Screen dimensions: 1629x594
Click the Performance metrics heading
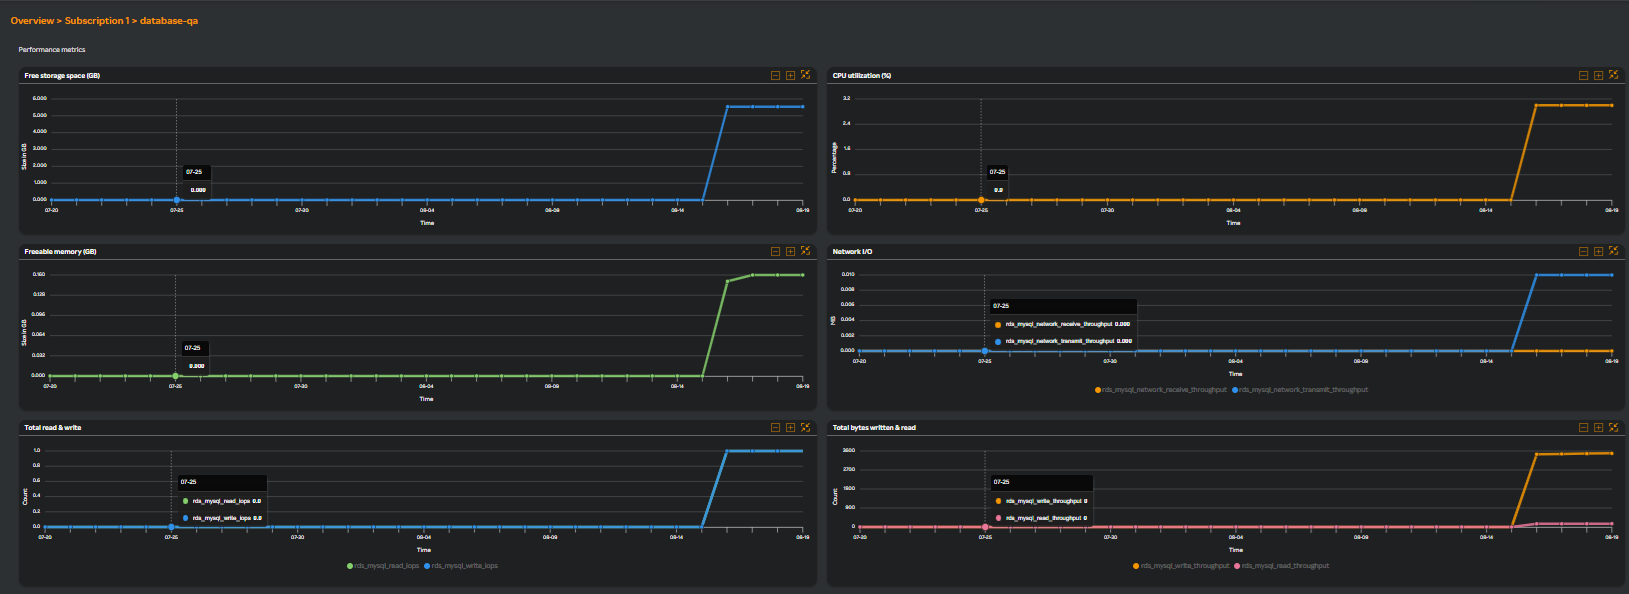coord(52,49)
